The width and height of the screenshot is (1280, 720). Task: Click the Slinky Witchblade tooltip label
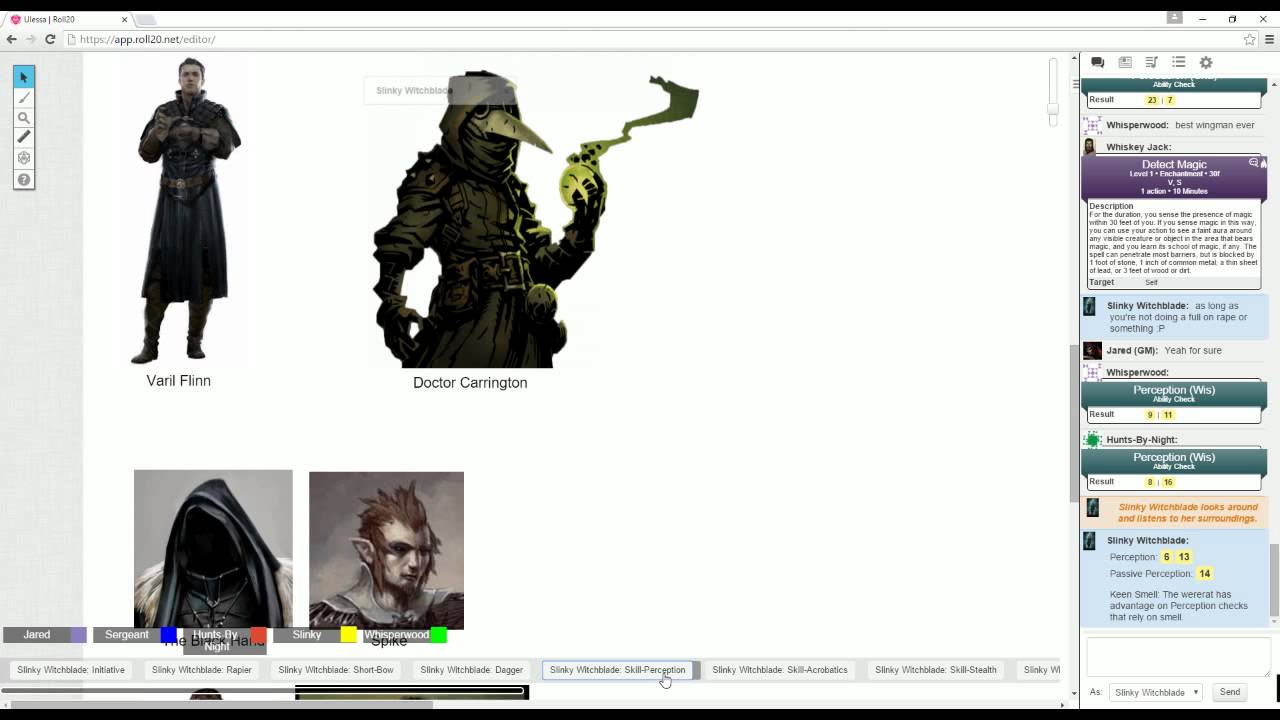[x=414, y=91]
